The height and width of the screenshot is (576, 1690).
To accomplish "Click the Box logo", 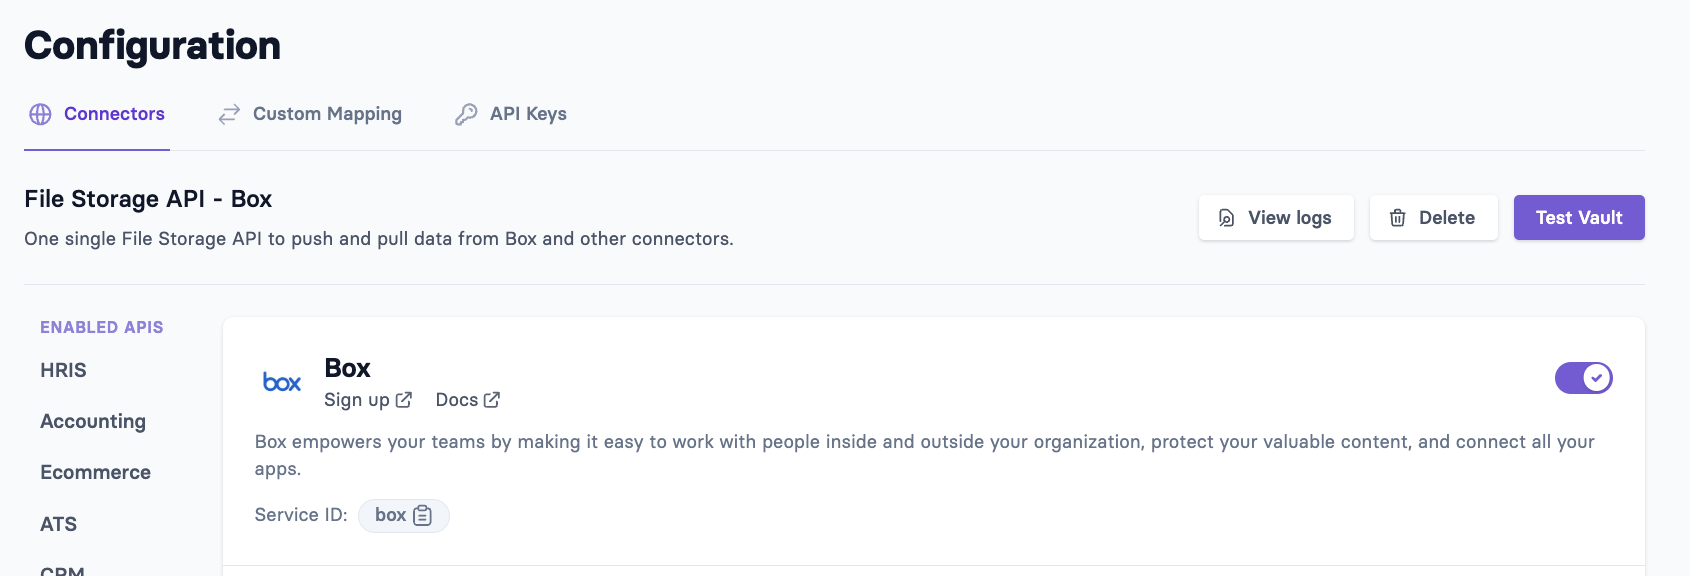I will coord(281,382).
